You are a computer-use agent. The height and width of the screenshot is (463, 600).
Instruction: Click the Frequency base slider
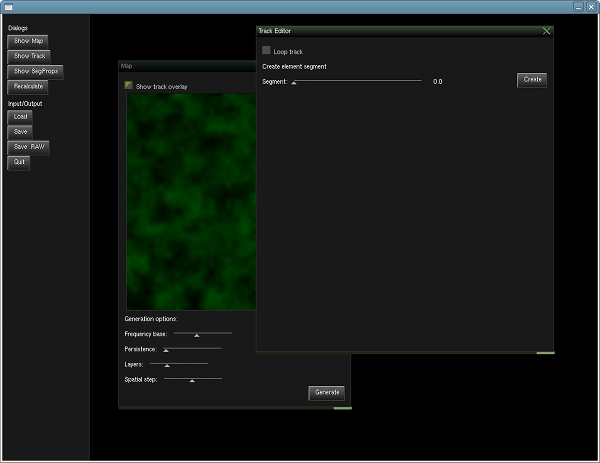[x=202, y=334]
